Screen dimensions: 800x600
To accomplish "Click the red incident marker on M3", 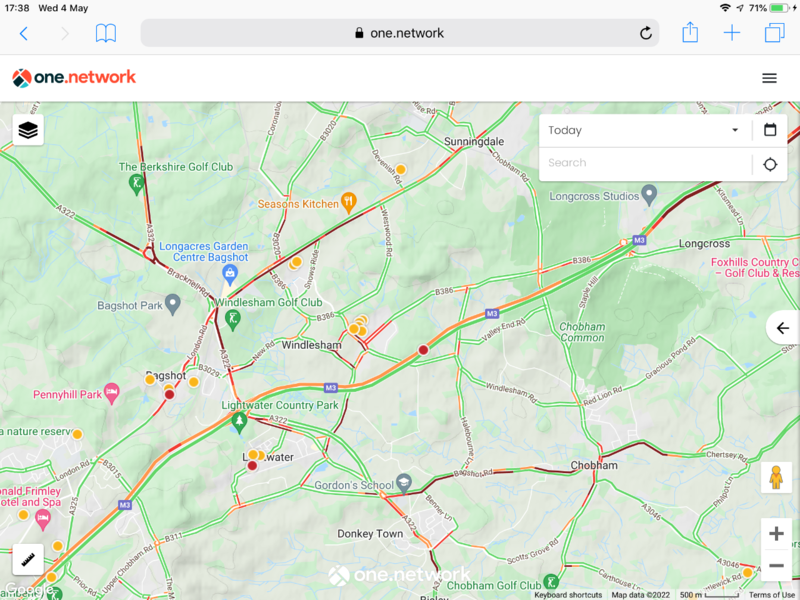I will point(423,350).
